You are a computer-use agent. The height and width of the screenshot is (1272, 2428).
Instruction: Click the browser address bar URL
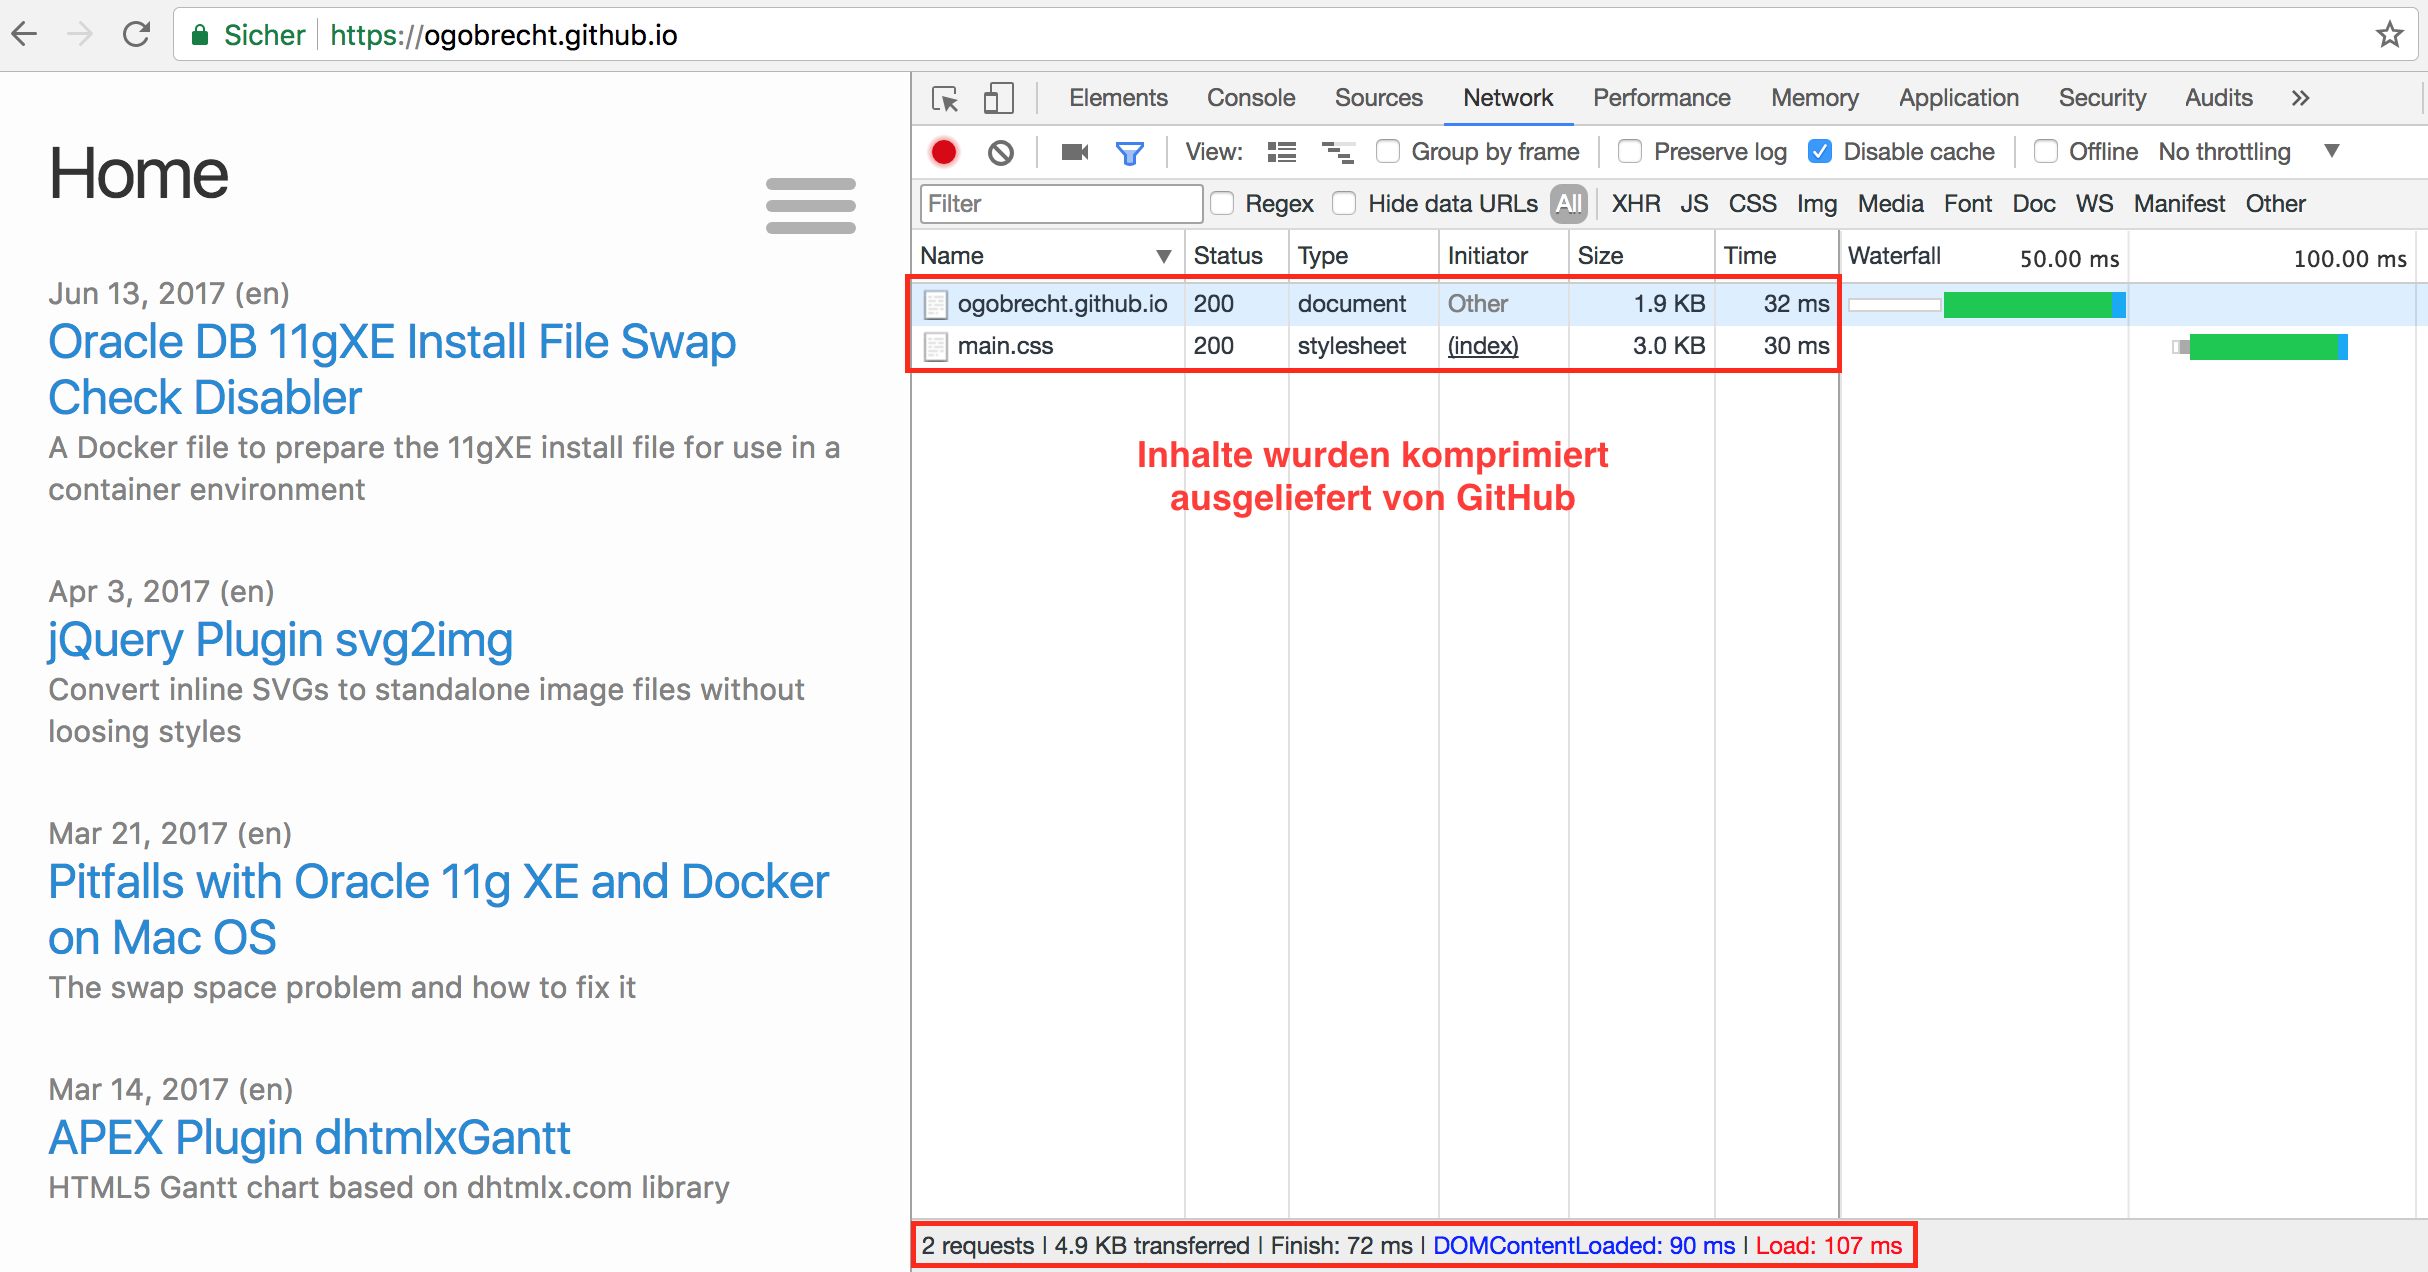point(504,35)
